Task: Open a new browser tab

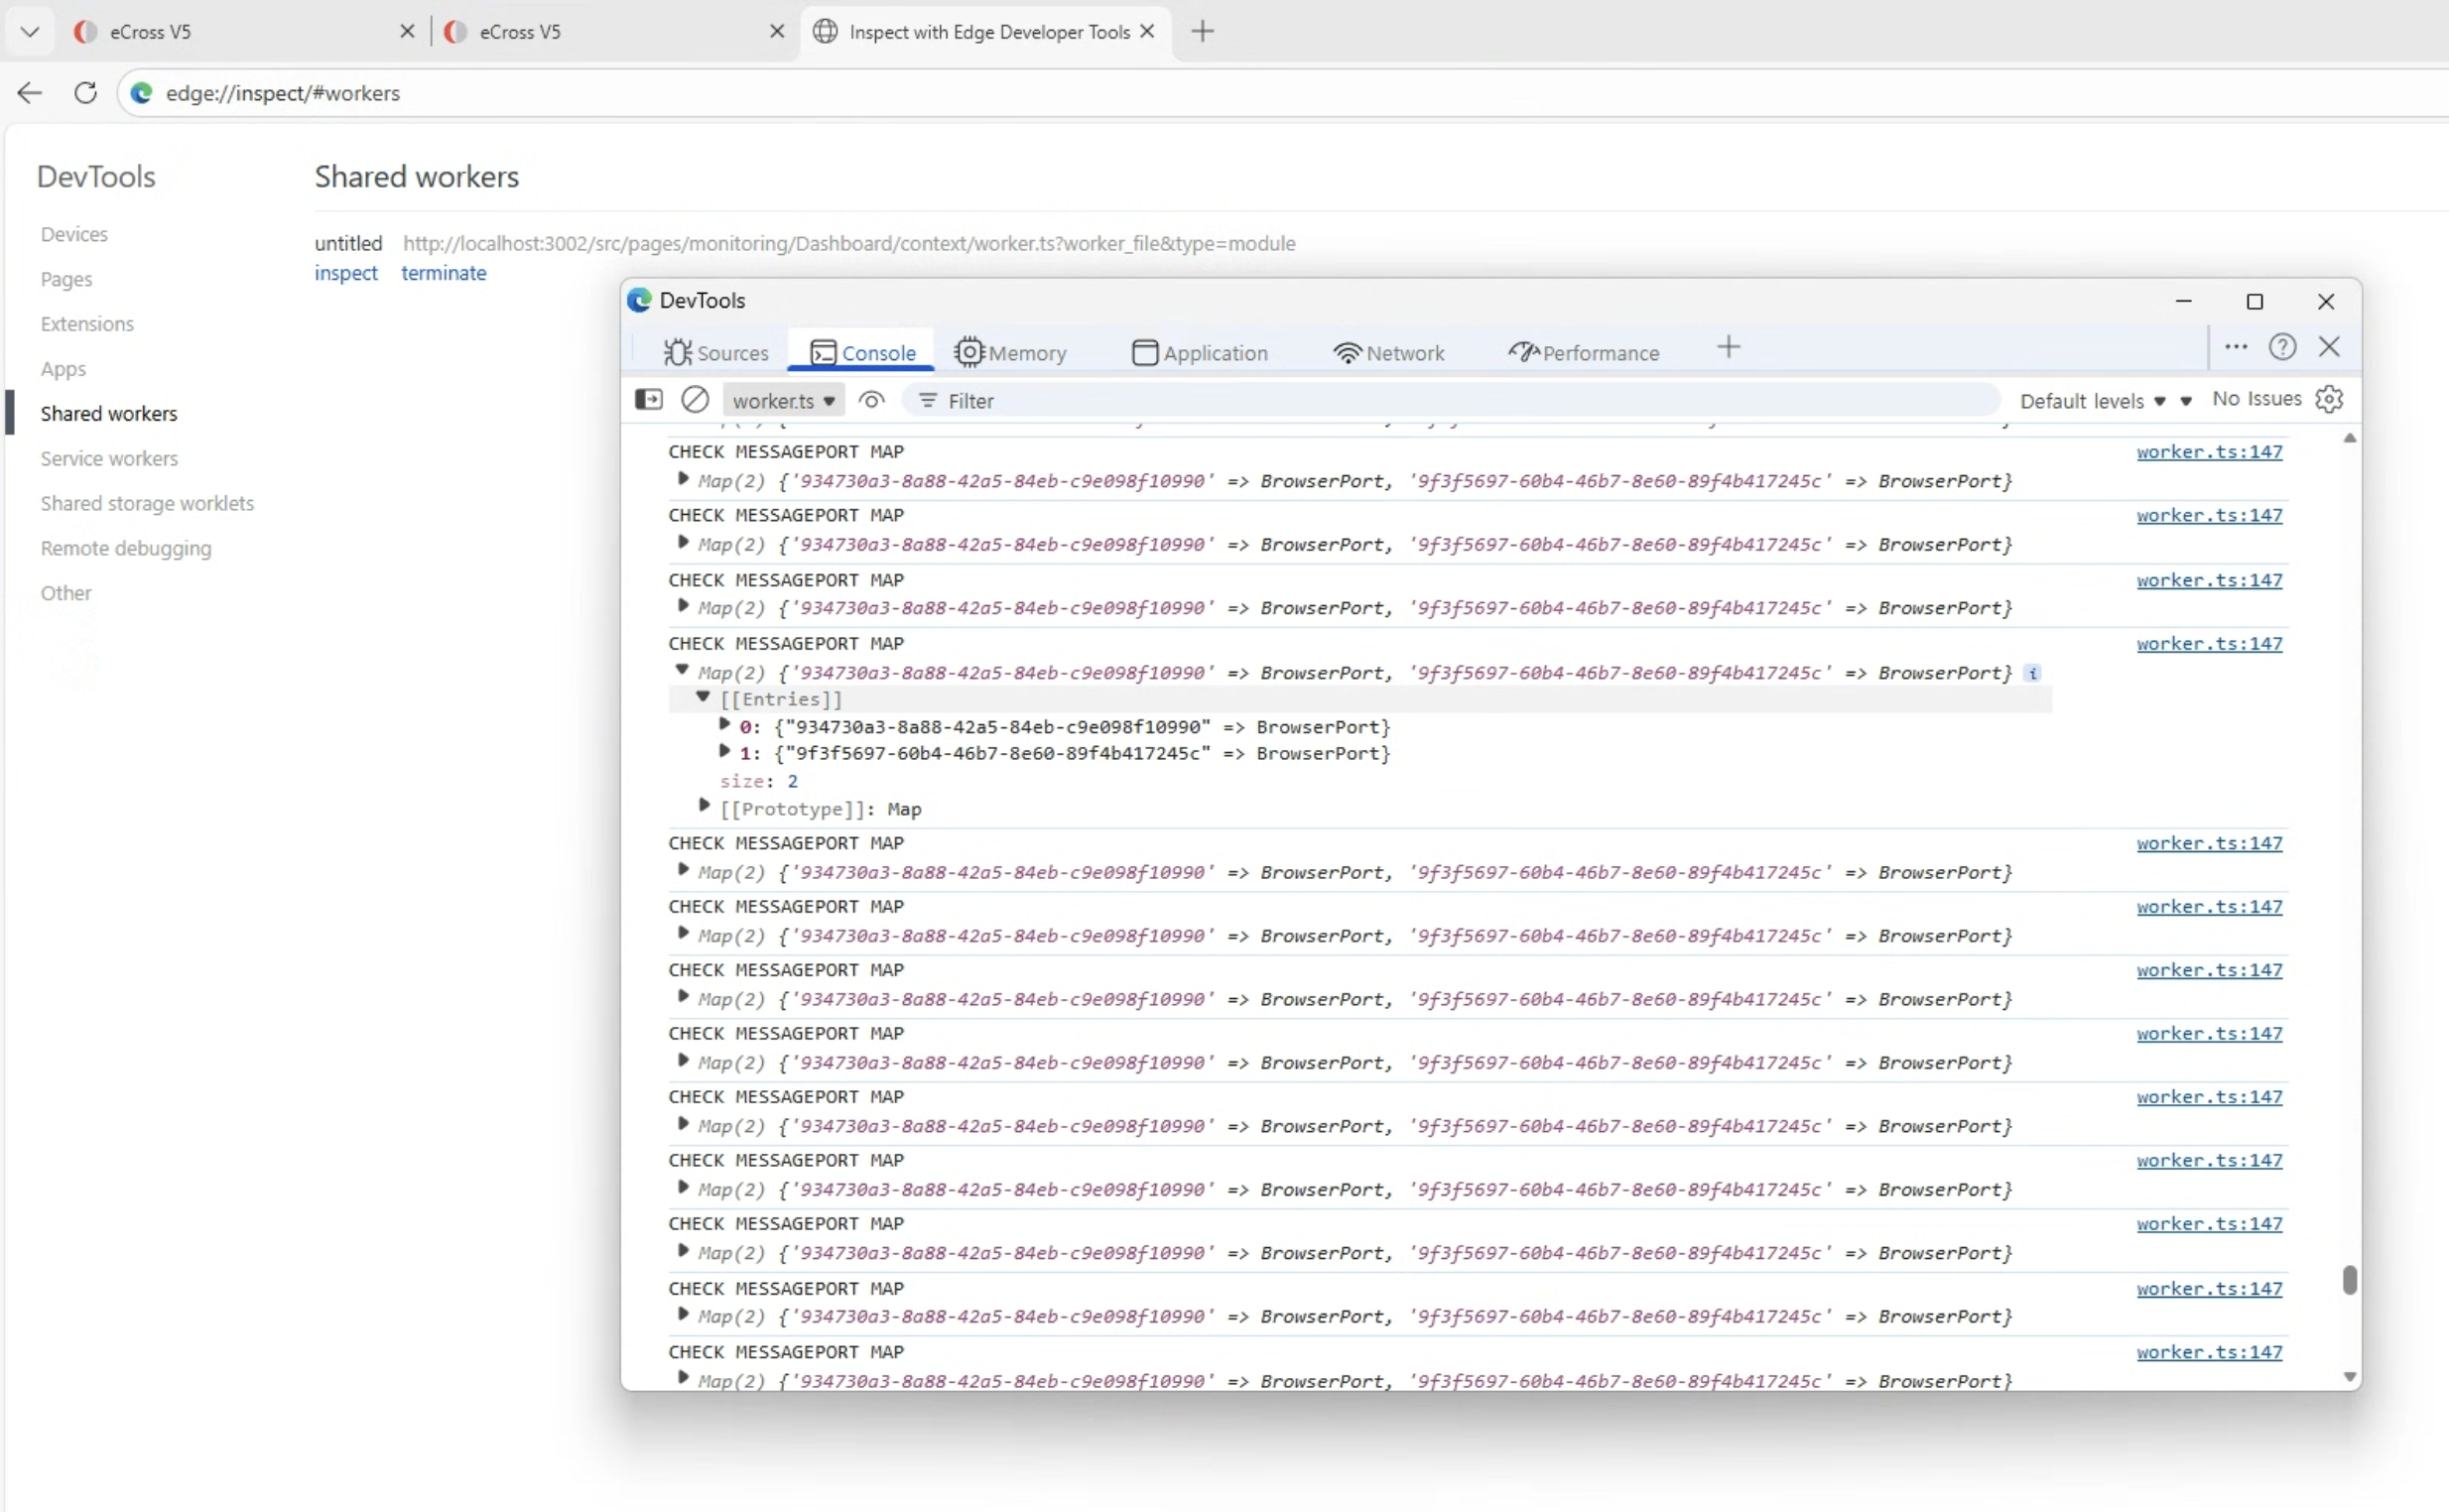Action: (x=1202, y=31)
